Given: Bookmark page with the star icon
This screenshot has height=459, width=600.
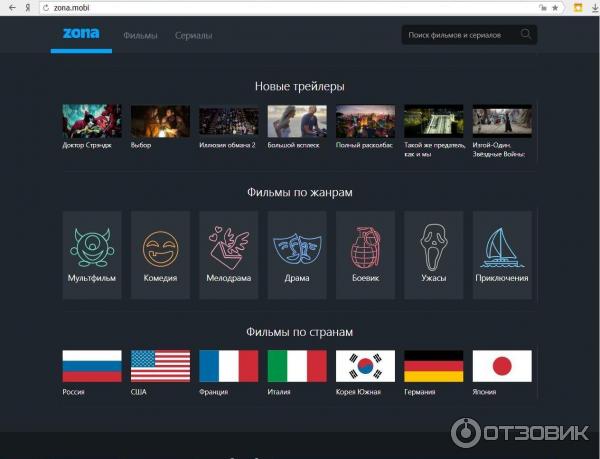Looking at the screenshot, I should (555, 7).
